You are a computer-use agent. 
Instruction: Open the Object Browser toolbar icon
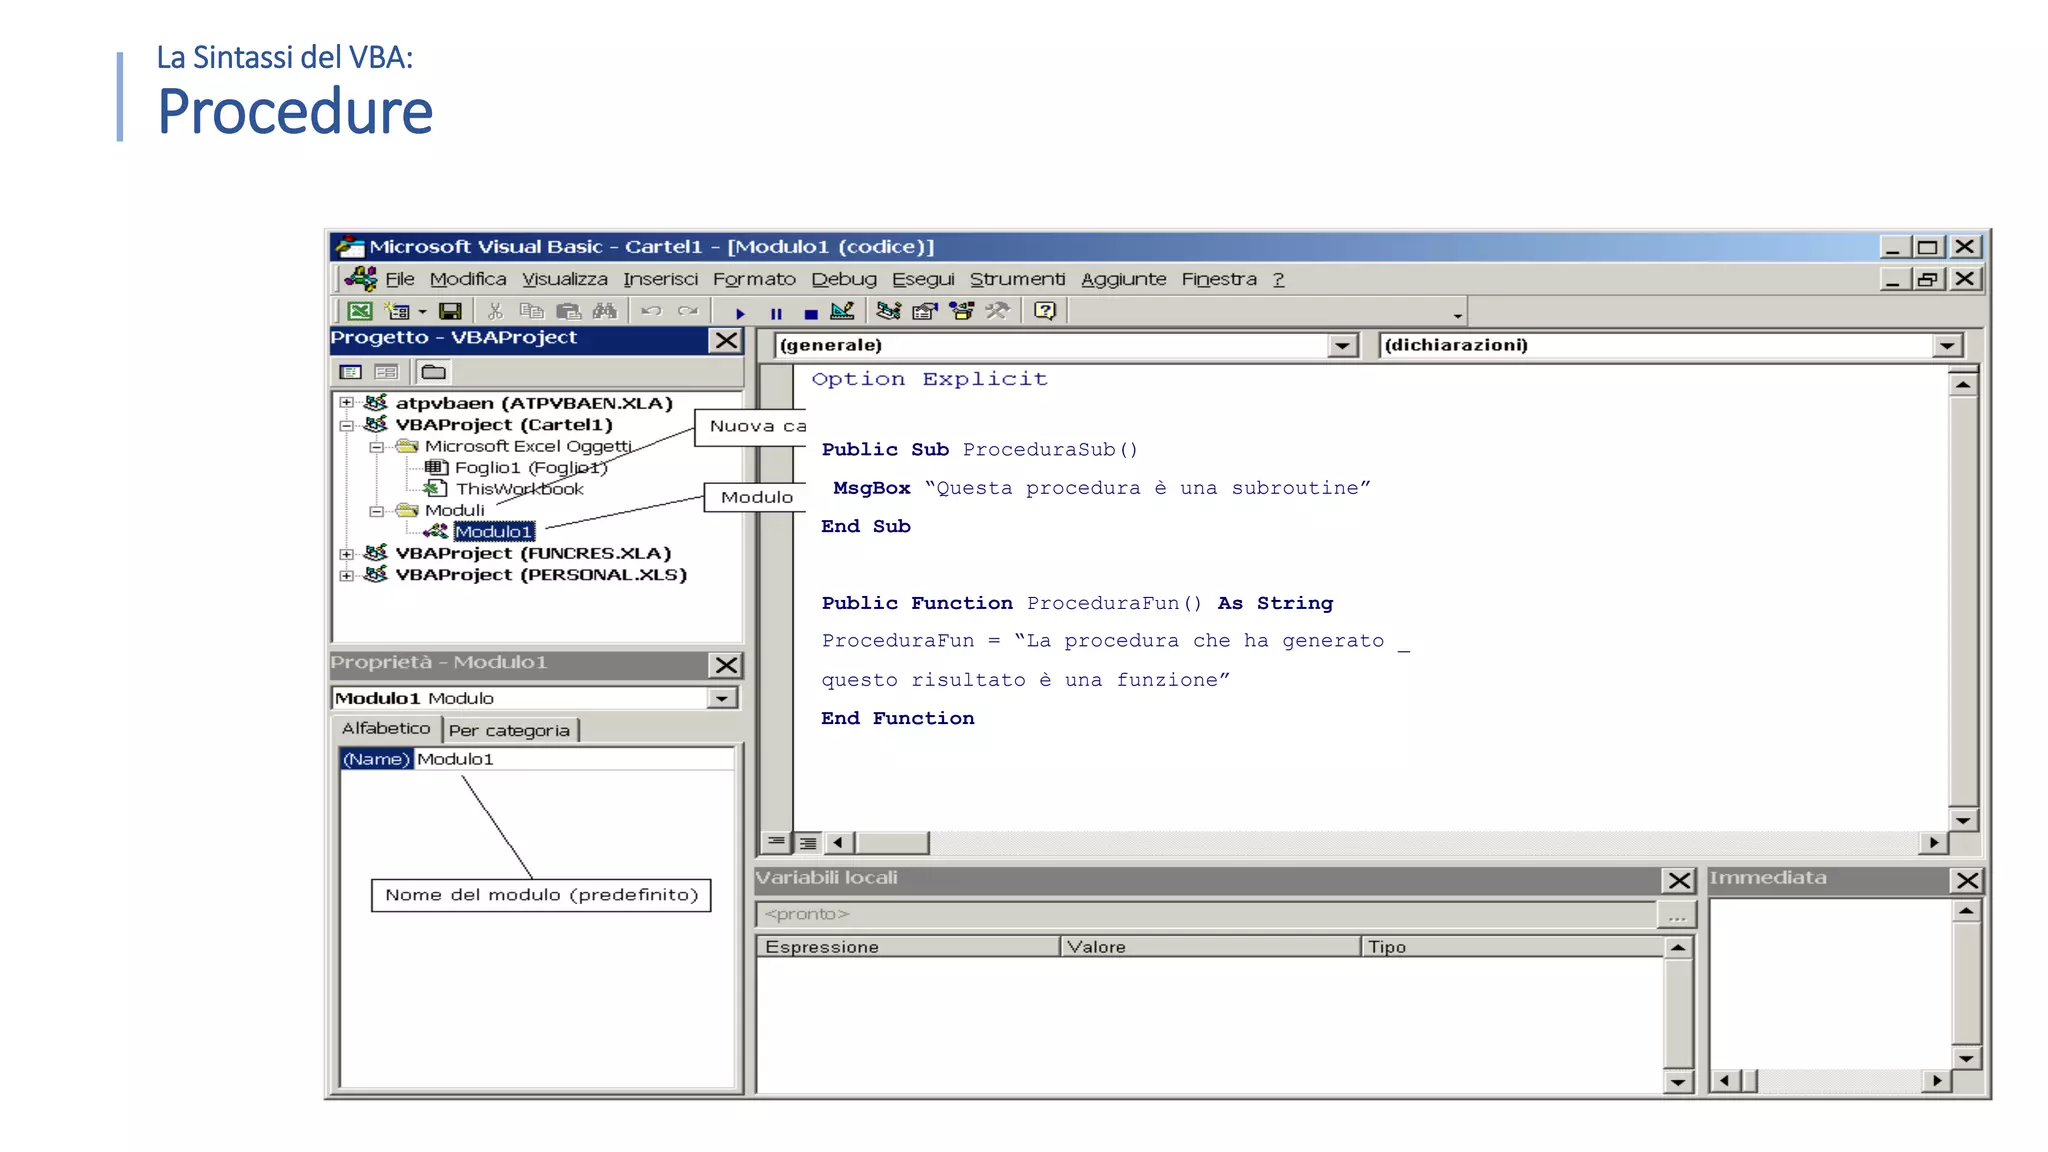pyautogui.click(x=961, y=312)
